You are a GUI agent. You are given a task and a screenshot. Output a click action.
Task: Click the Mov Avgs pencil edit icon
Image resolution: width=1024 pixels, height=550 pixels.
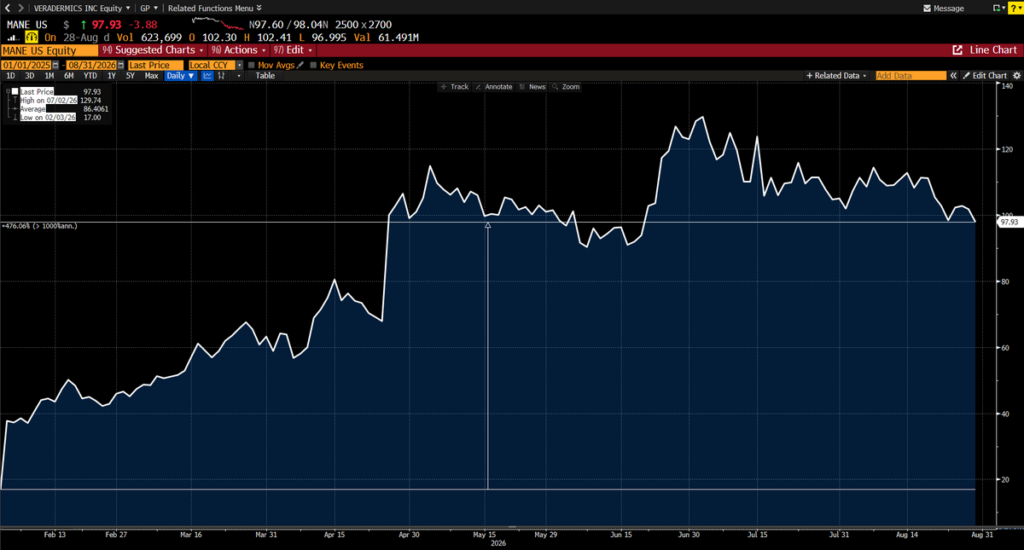300,65
